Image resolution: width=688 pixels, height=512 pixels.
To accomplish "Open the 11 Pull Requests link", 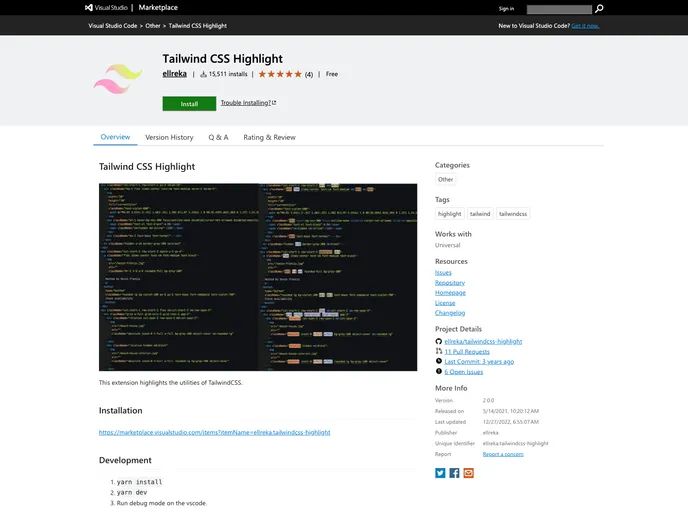I will click(467, 351).
